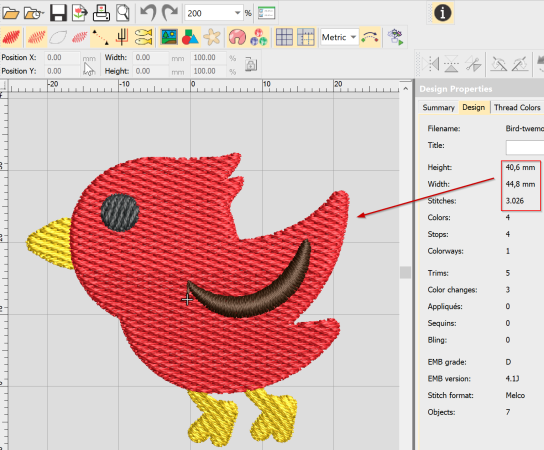
Task: Toggle the show vector artwork shapes icon
Action: [190, 37]
